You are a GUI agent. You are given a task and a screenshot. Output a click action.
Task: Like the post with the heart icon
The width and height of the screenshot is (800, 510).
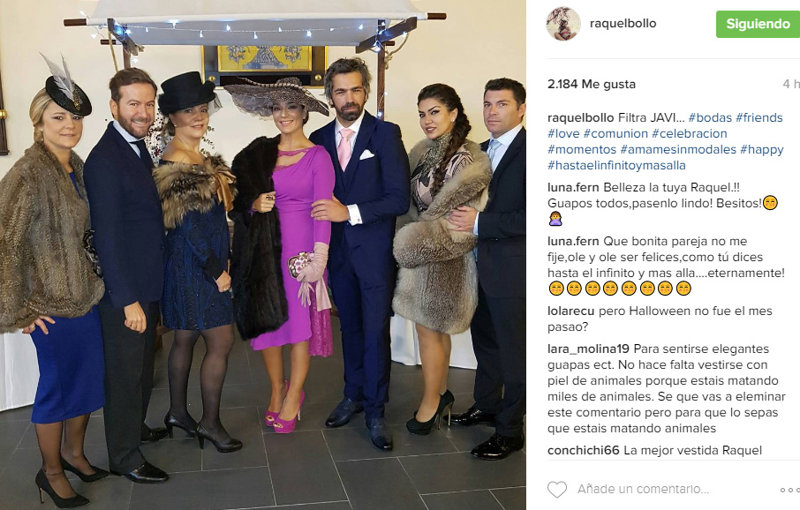point(557,489)
